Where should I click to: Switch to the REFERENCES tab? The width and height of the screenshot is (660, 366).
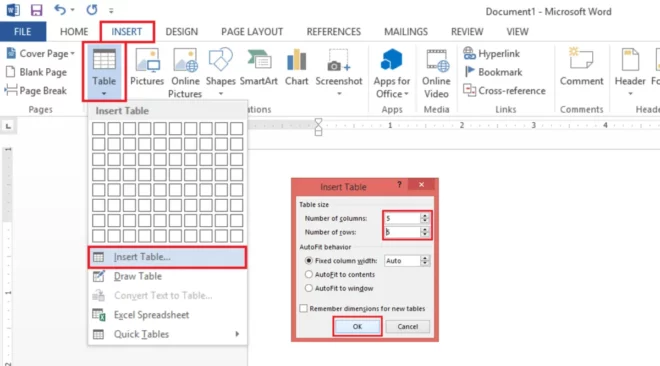334,32
